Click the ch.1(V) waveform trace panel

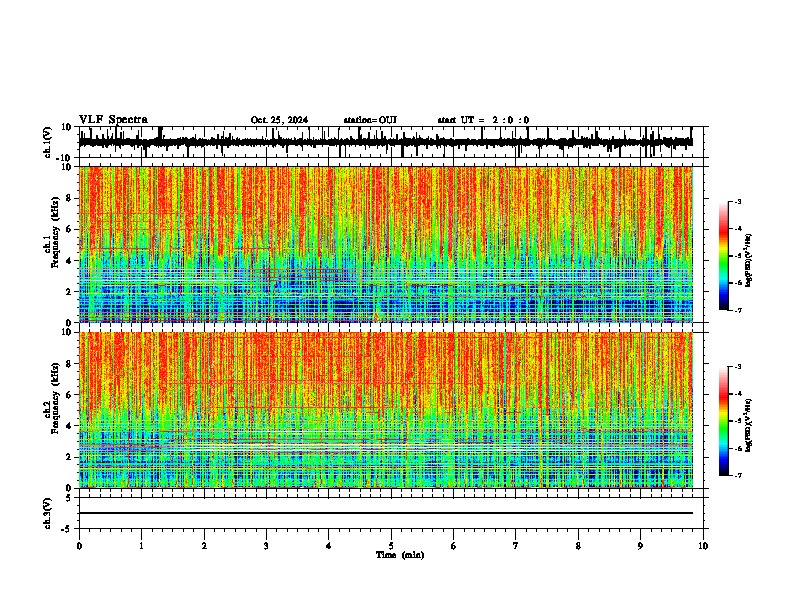click(x=391, y=142)
